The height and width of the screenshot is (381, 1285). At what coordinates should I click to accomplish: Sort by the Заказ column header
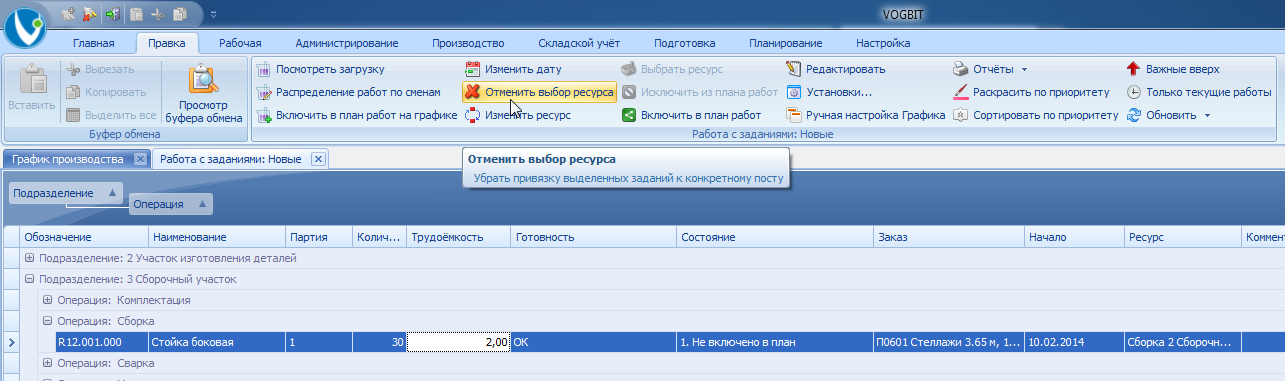(x=948, y=237)
